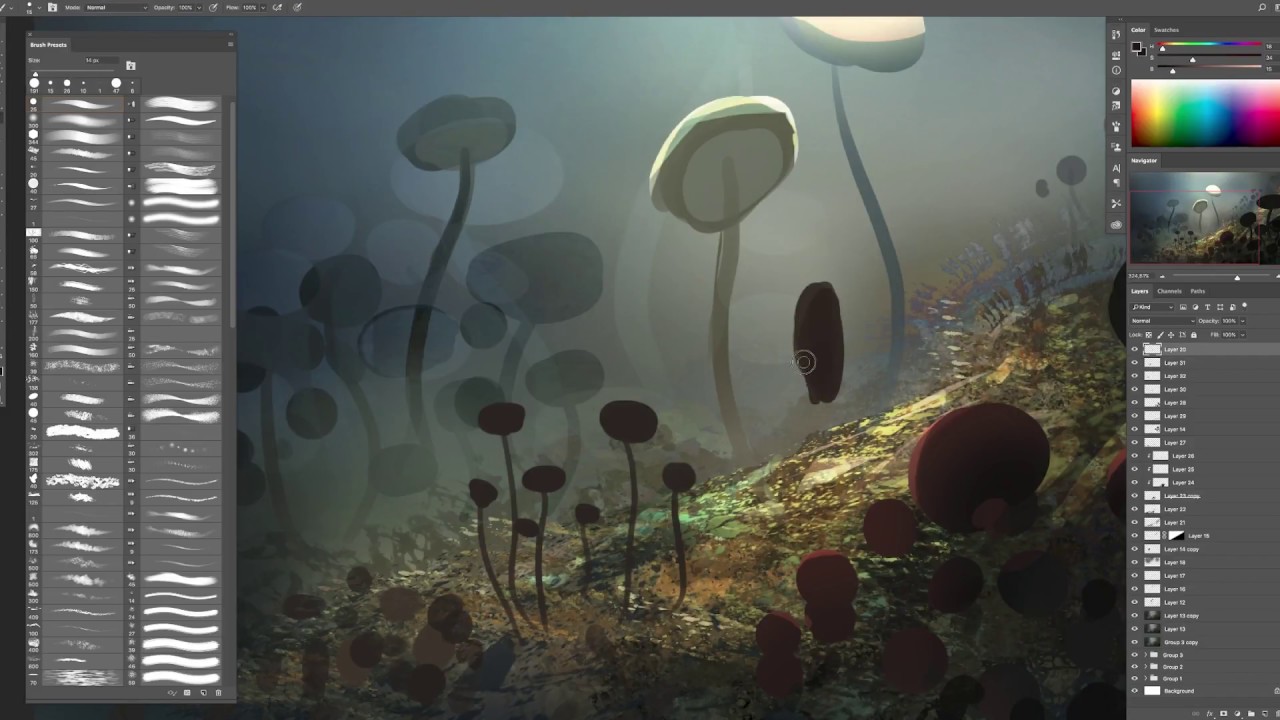Select the 191 recent brush preset
This screenshot has width=1280, height=720.
click(x=34, y=85)
